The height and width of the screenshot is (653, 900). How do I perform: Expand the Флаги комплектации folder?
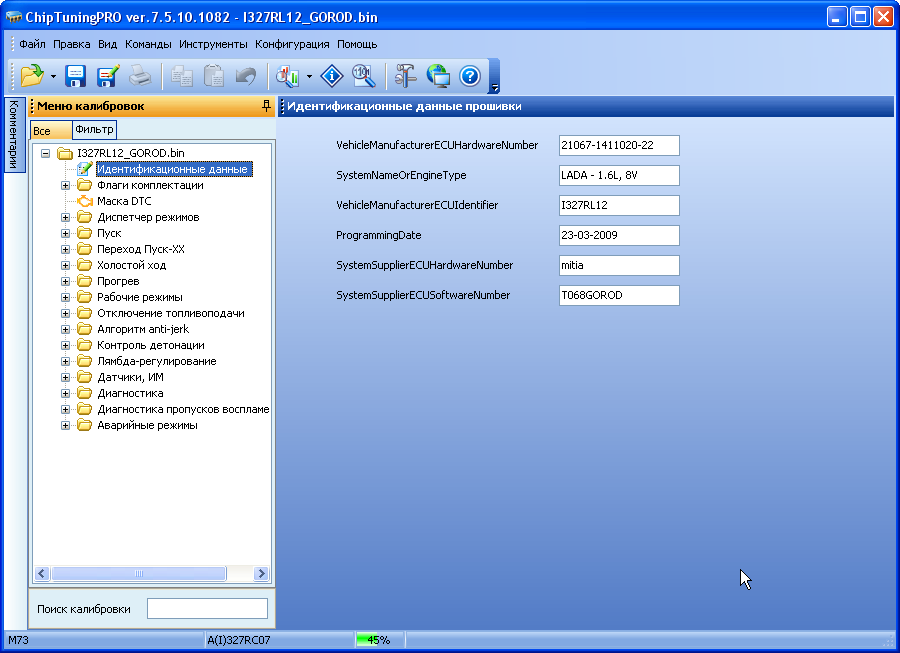(x=65, y=185)
